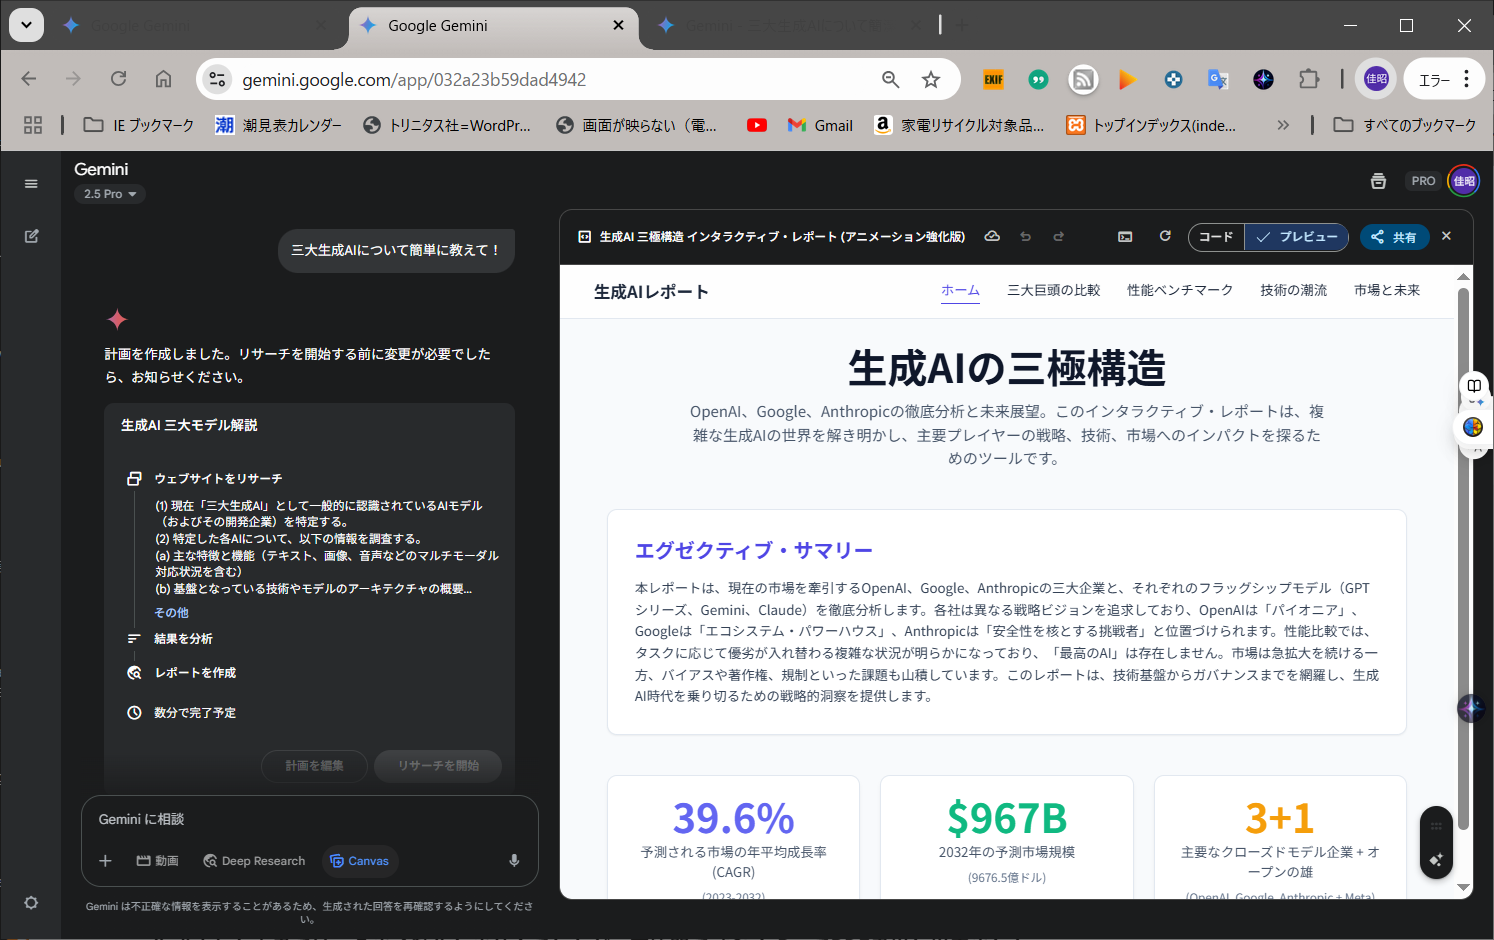Open the bookmarks apps grid icon
This screenshot has width=1494, height=940.
(33, 125)
